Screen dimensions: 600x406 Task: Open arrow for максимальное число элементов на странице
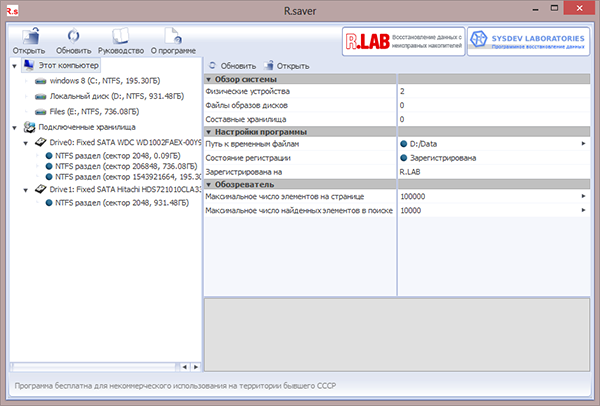click(x=584, y=196)
